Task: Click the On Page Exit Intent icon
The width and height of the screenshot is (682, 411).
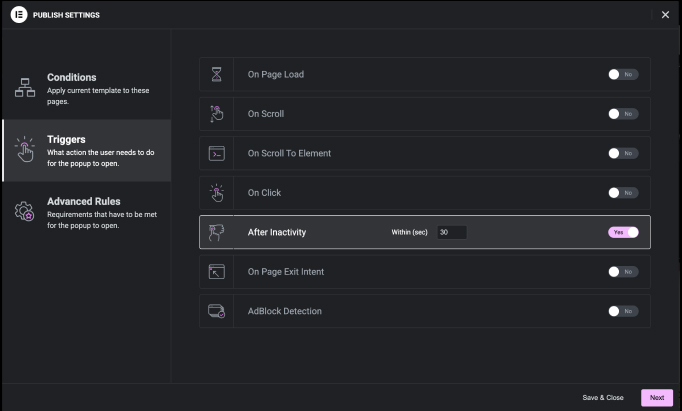Action: tap(216, 271)
